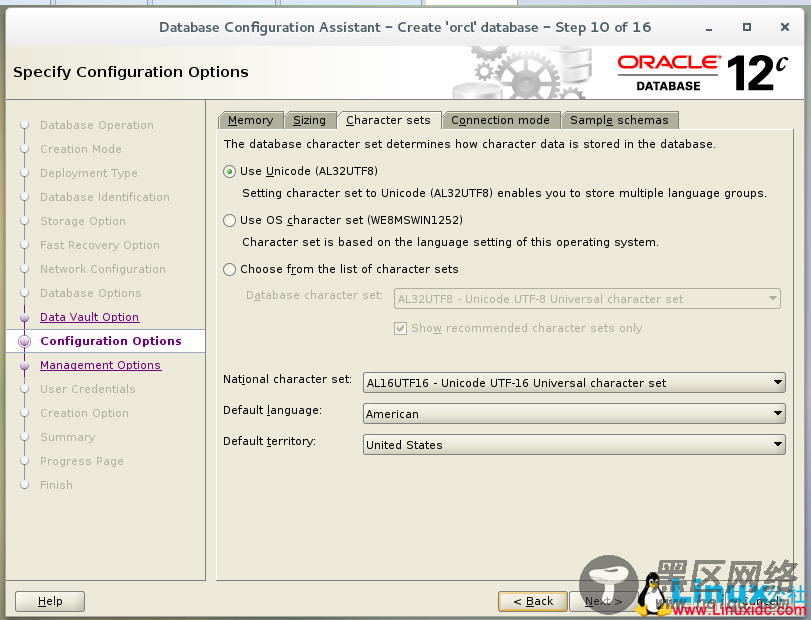Click the Configuration Options step bullet icon
Viewport: 811px width, 620px height.
click(24, 341)
